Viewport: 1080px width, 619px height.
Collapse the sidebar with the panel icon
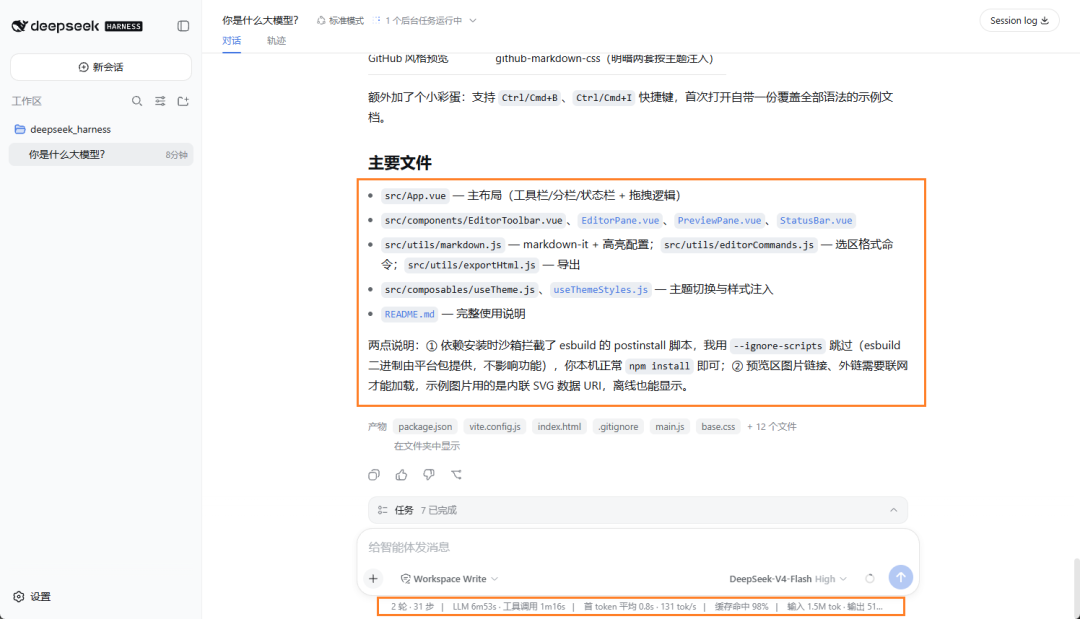(183, 26)
